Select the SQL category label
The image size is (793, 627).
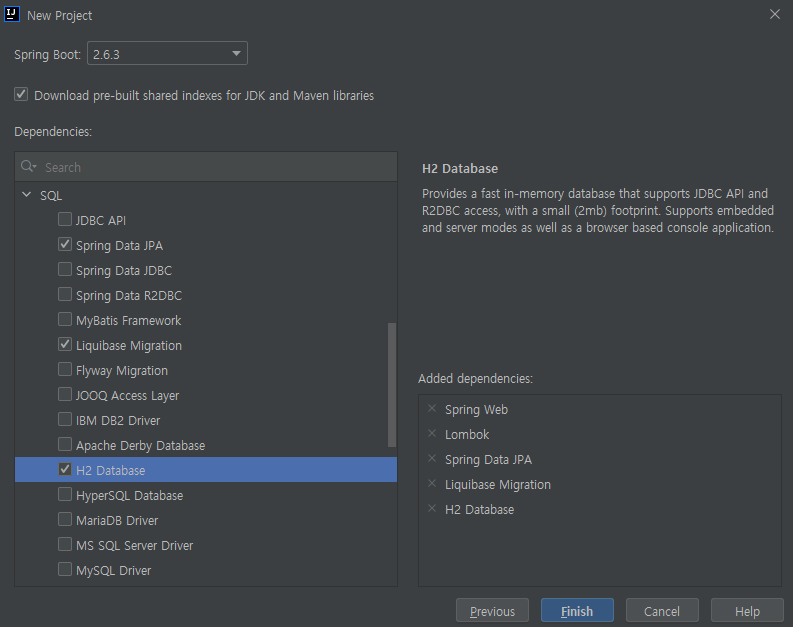coord(51,195)
